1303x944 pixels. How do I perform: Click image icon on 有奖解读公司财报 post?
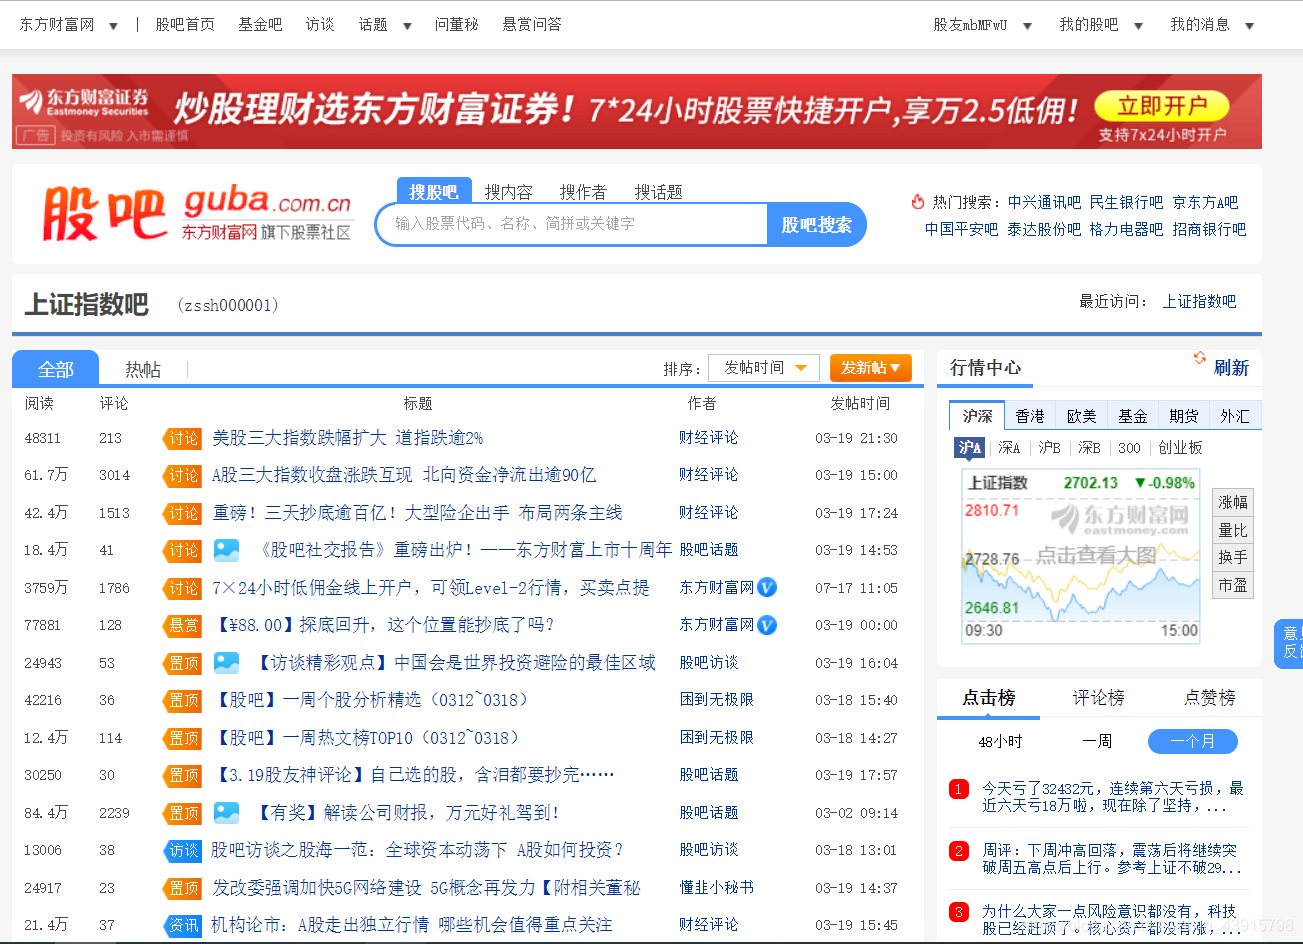point(227,812)
